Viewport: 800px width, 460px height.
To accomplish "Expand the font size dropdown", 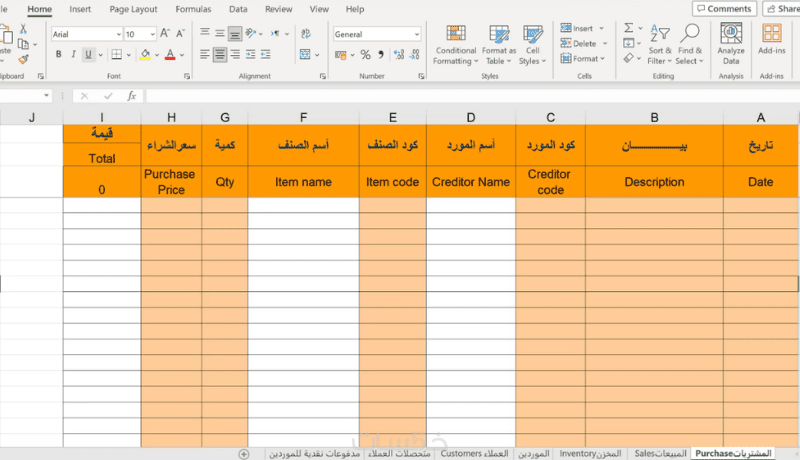I will point(152,34).
